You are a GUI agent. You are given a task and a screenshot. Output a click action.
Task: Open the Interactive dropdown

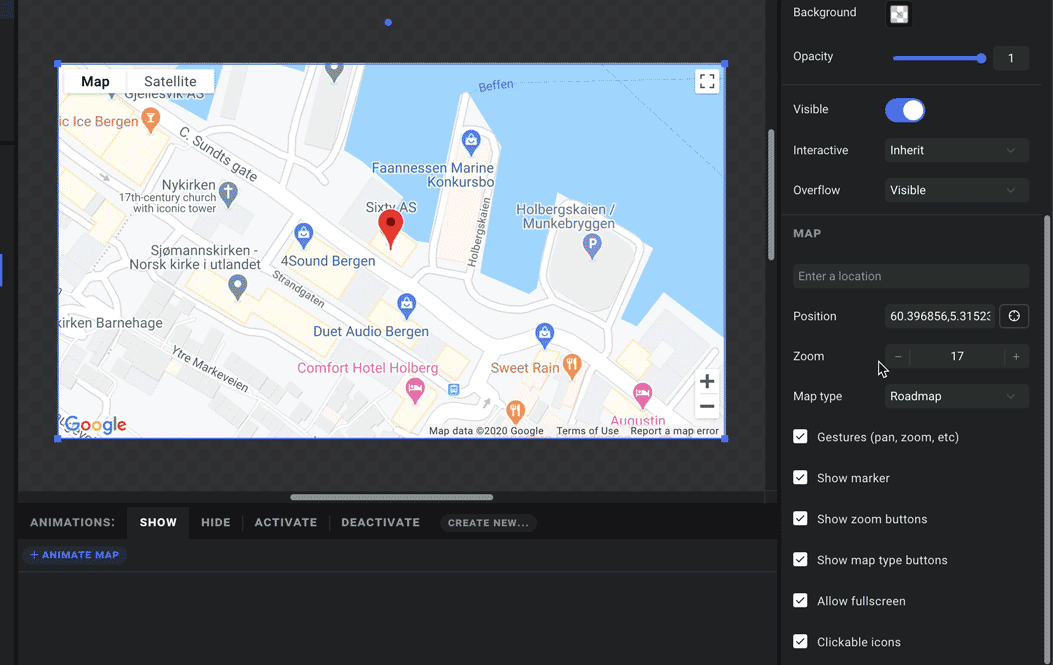(x=956, y=150)
